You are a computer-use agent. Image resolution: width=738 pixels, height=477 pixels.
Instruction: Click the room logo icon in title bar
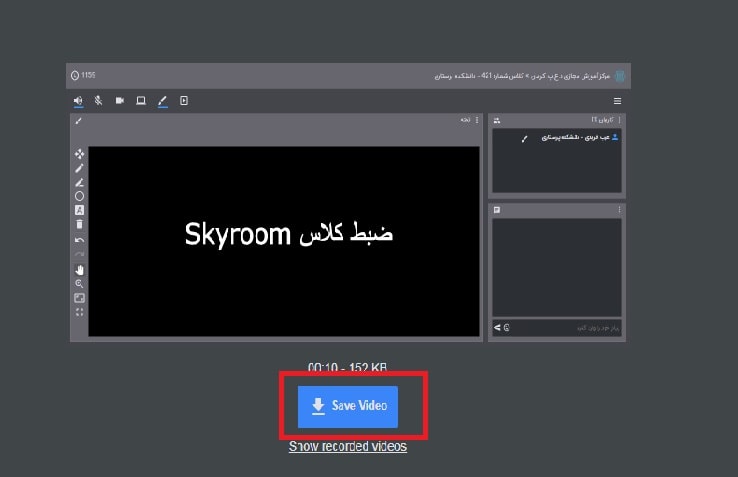(x=620, y=76)
